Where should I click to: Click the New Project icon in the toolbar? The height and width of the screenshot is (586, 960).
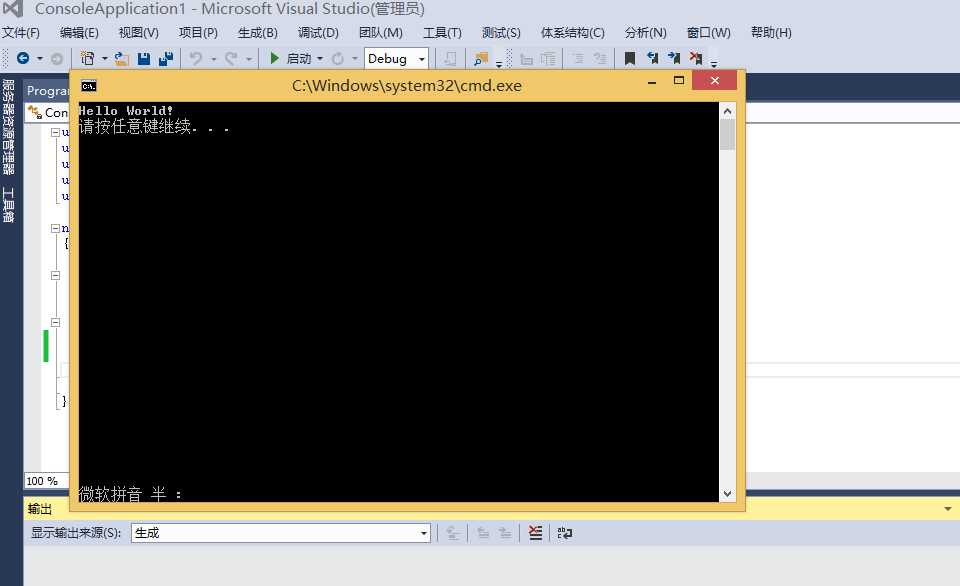click(88, 58)
